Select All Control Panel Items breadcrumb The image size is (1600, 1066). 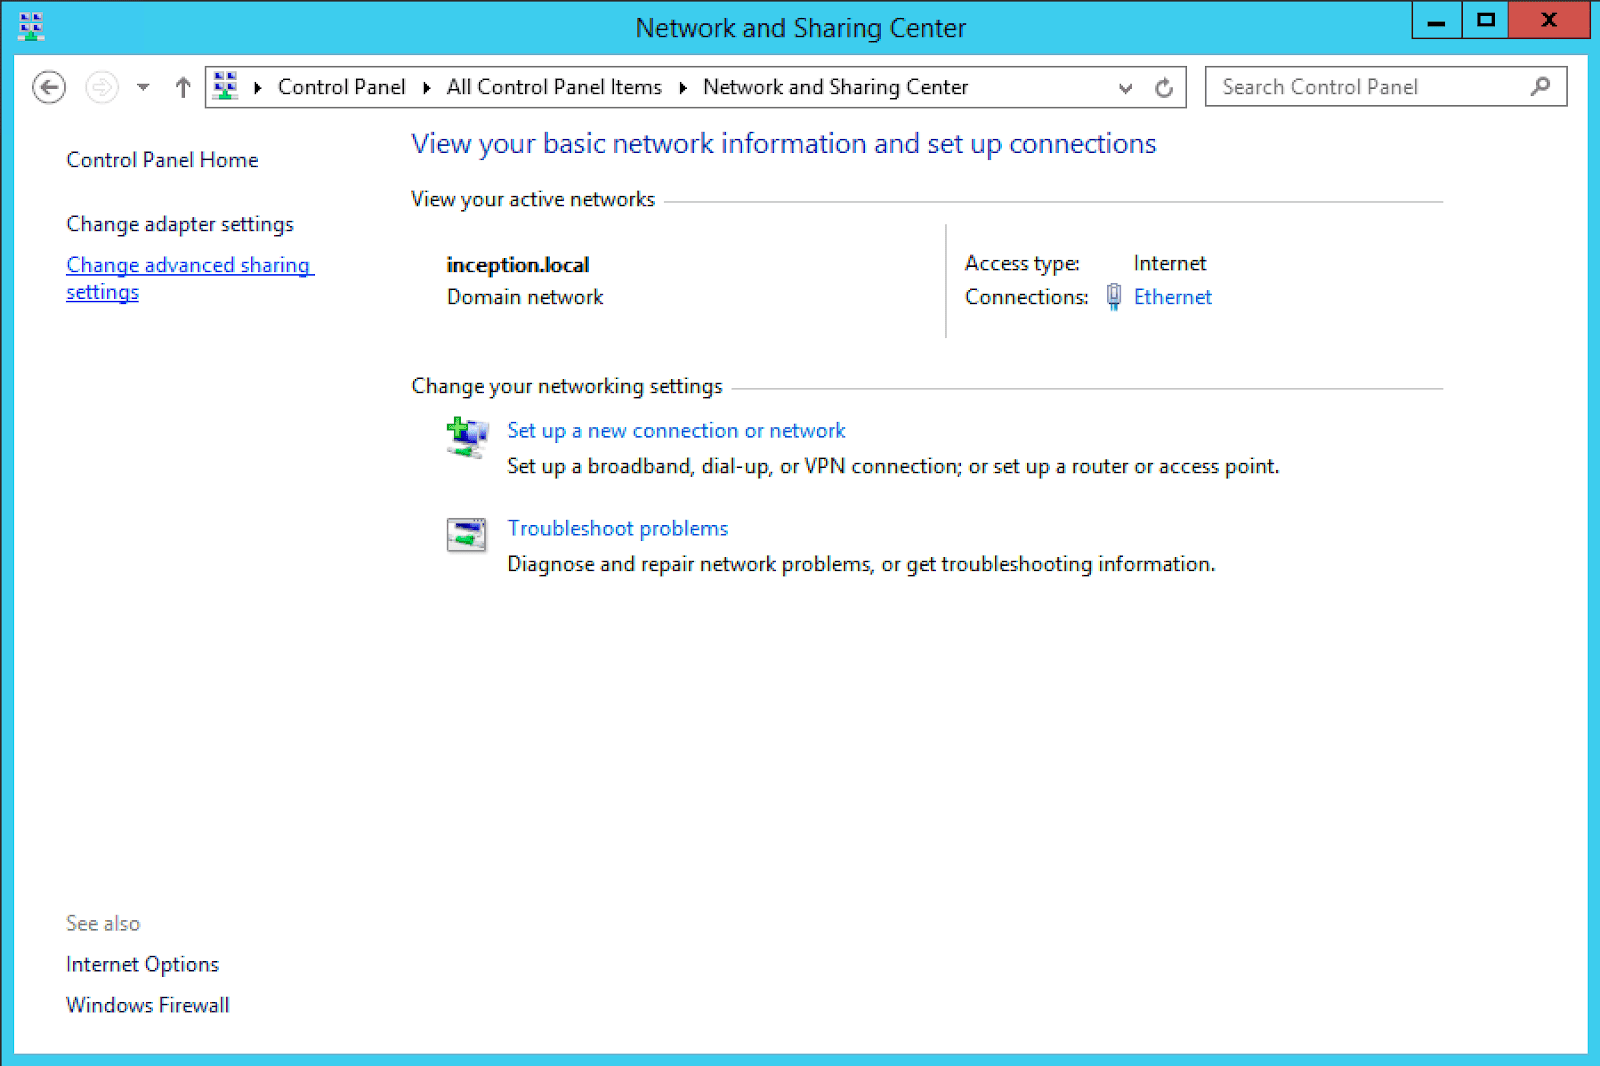pyautogui.click(x=554, y=87)
